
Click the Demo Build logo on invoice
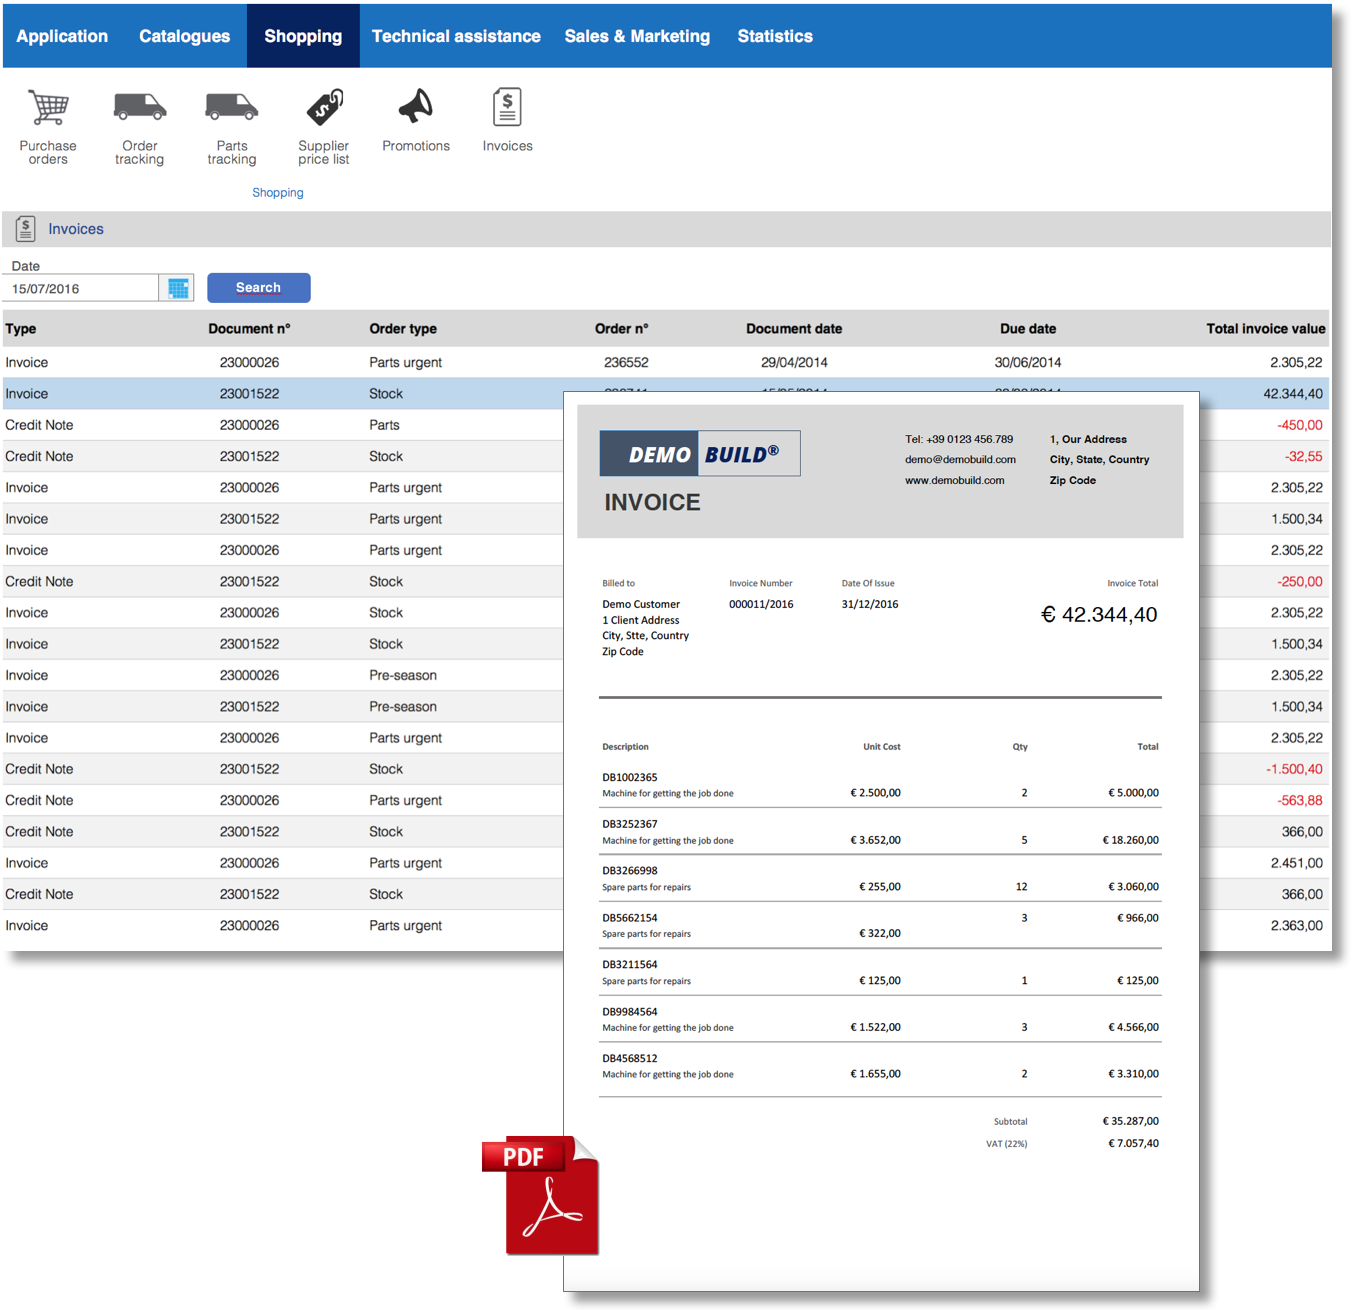pos(699,454)
